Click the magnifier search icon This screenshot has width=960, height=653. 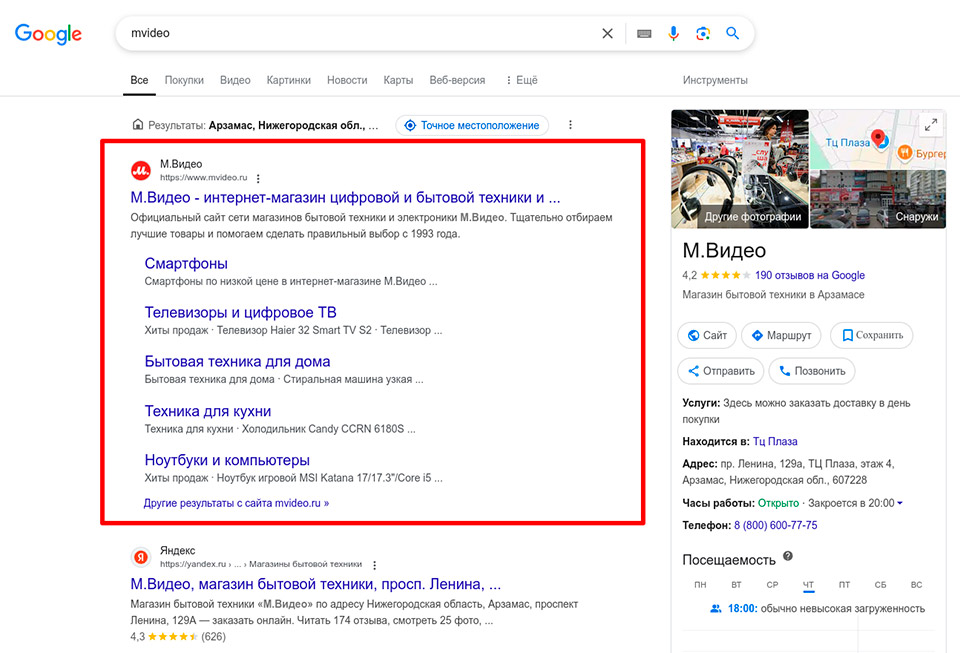coord(733,33)
